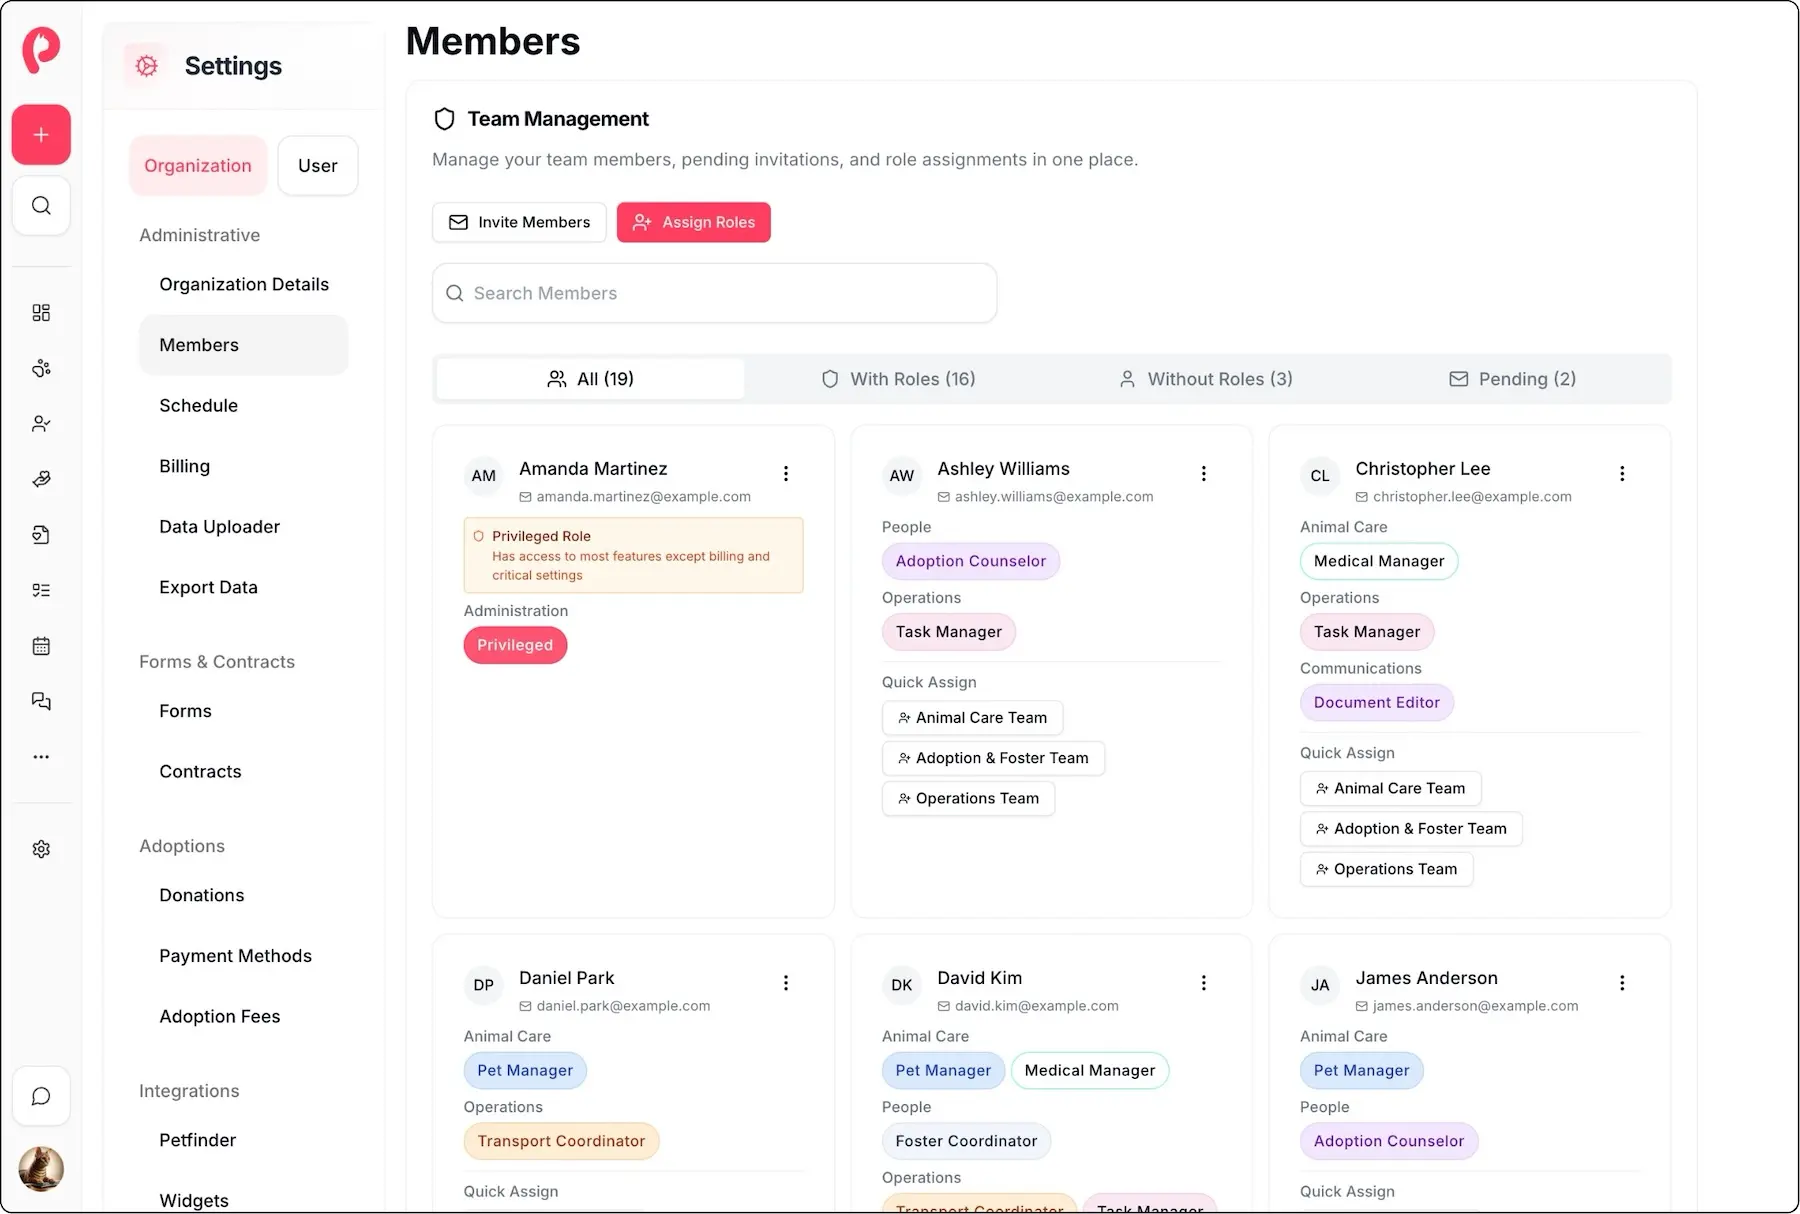Open the Pending invitations tab
Image resolution: width=1800 pixels, height=1214 pixels.
(1512, 379)
